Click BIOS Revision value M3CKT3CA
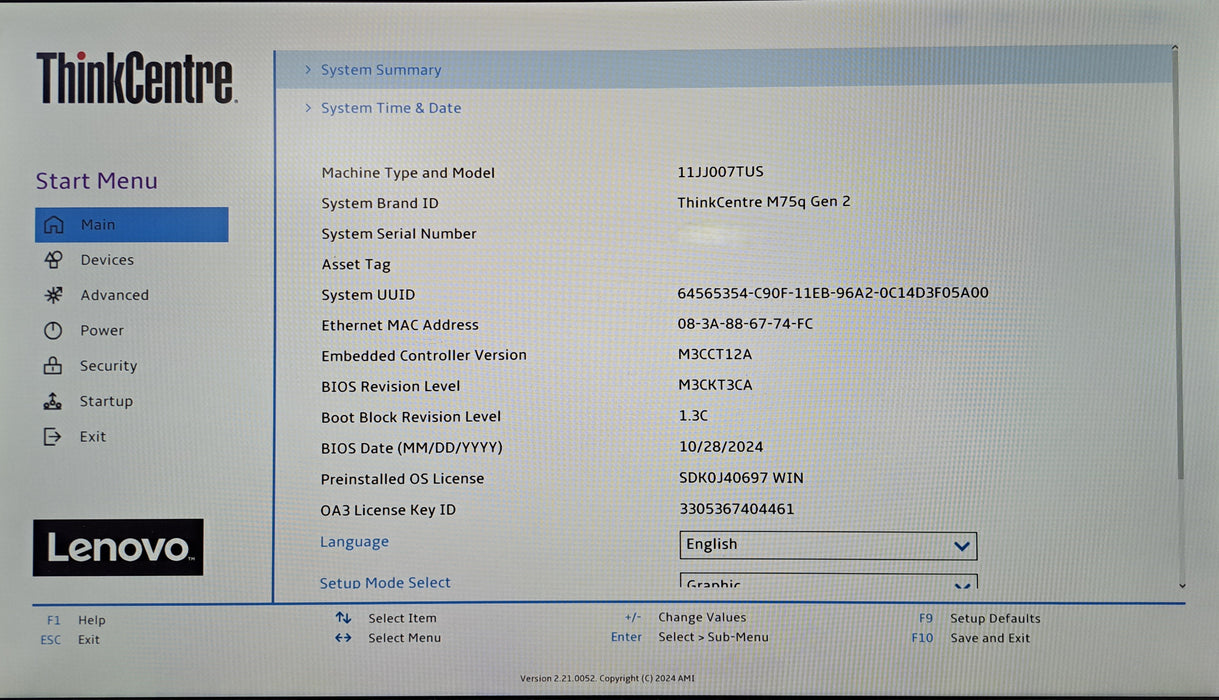The height and width of the screenshot is (700, 1219). [x=715, y=385]
